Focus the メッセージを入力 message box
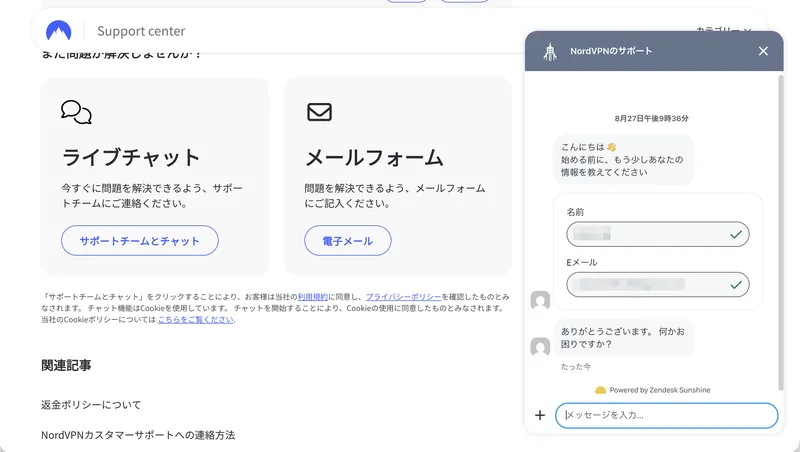Viewport: 800px width, 452px height. [666, 415]
